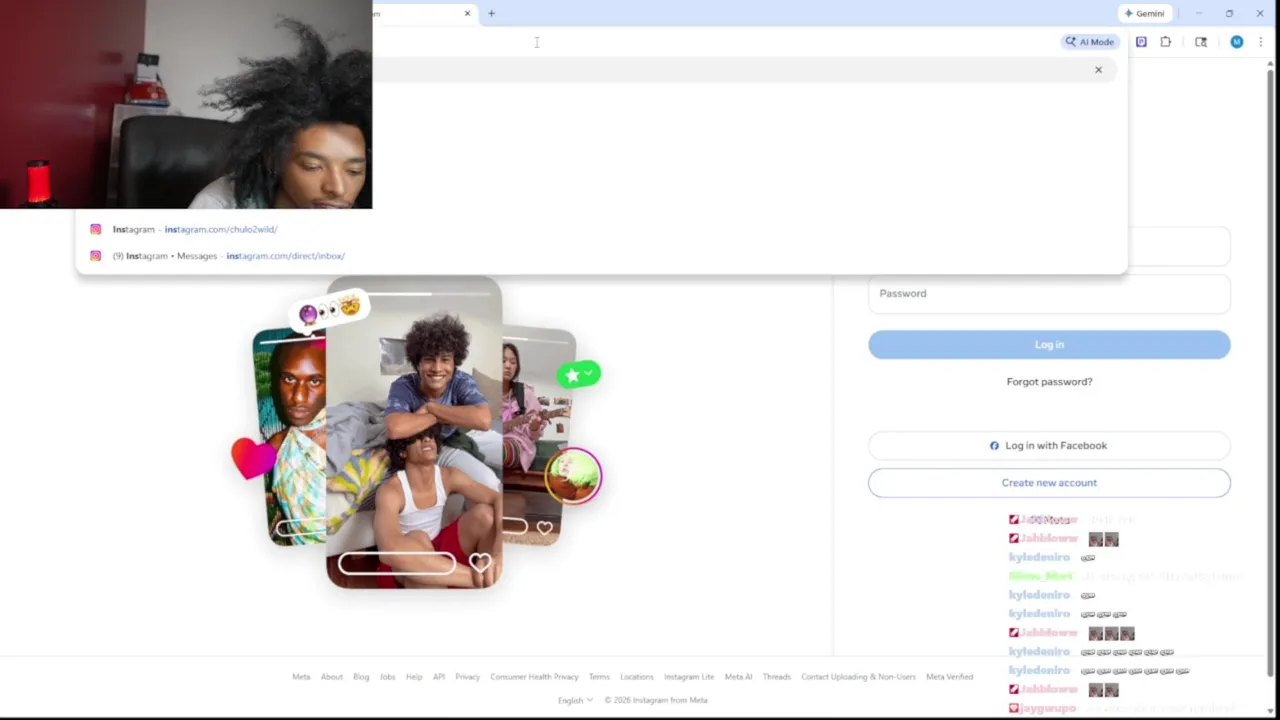Image resolution: width=1280 pixels, height=720 pixels.
Task: Close the current browser tab
Action: 467,13
